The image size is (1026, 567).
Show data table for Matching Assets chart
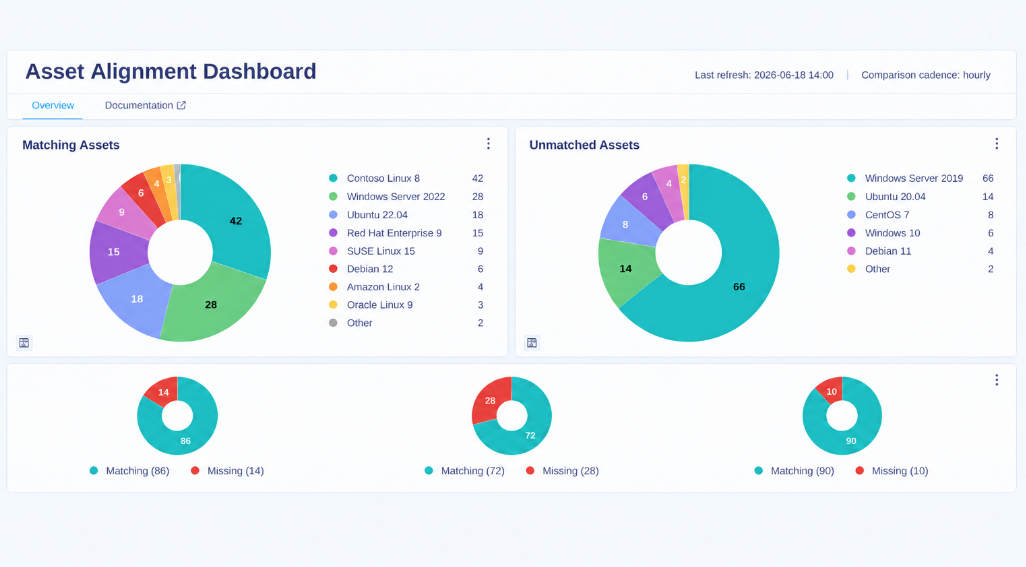[x=24, y=343]
